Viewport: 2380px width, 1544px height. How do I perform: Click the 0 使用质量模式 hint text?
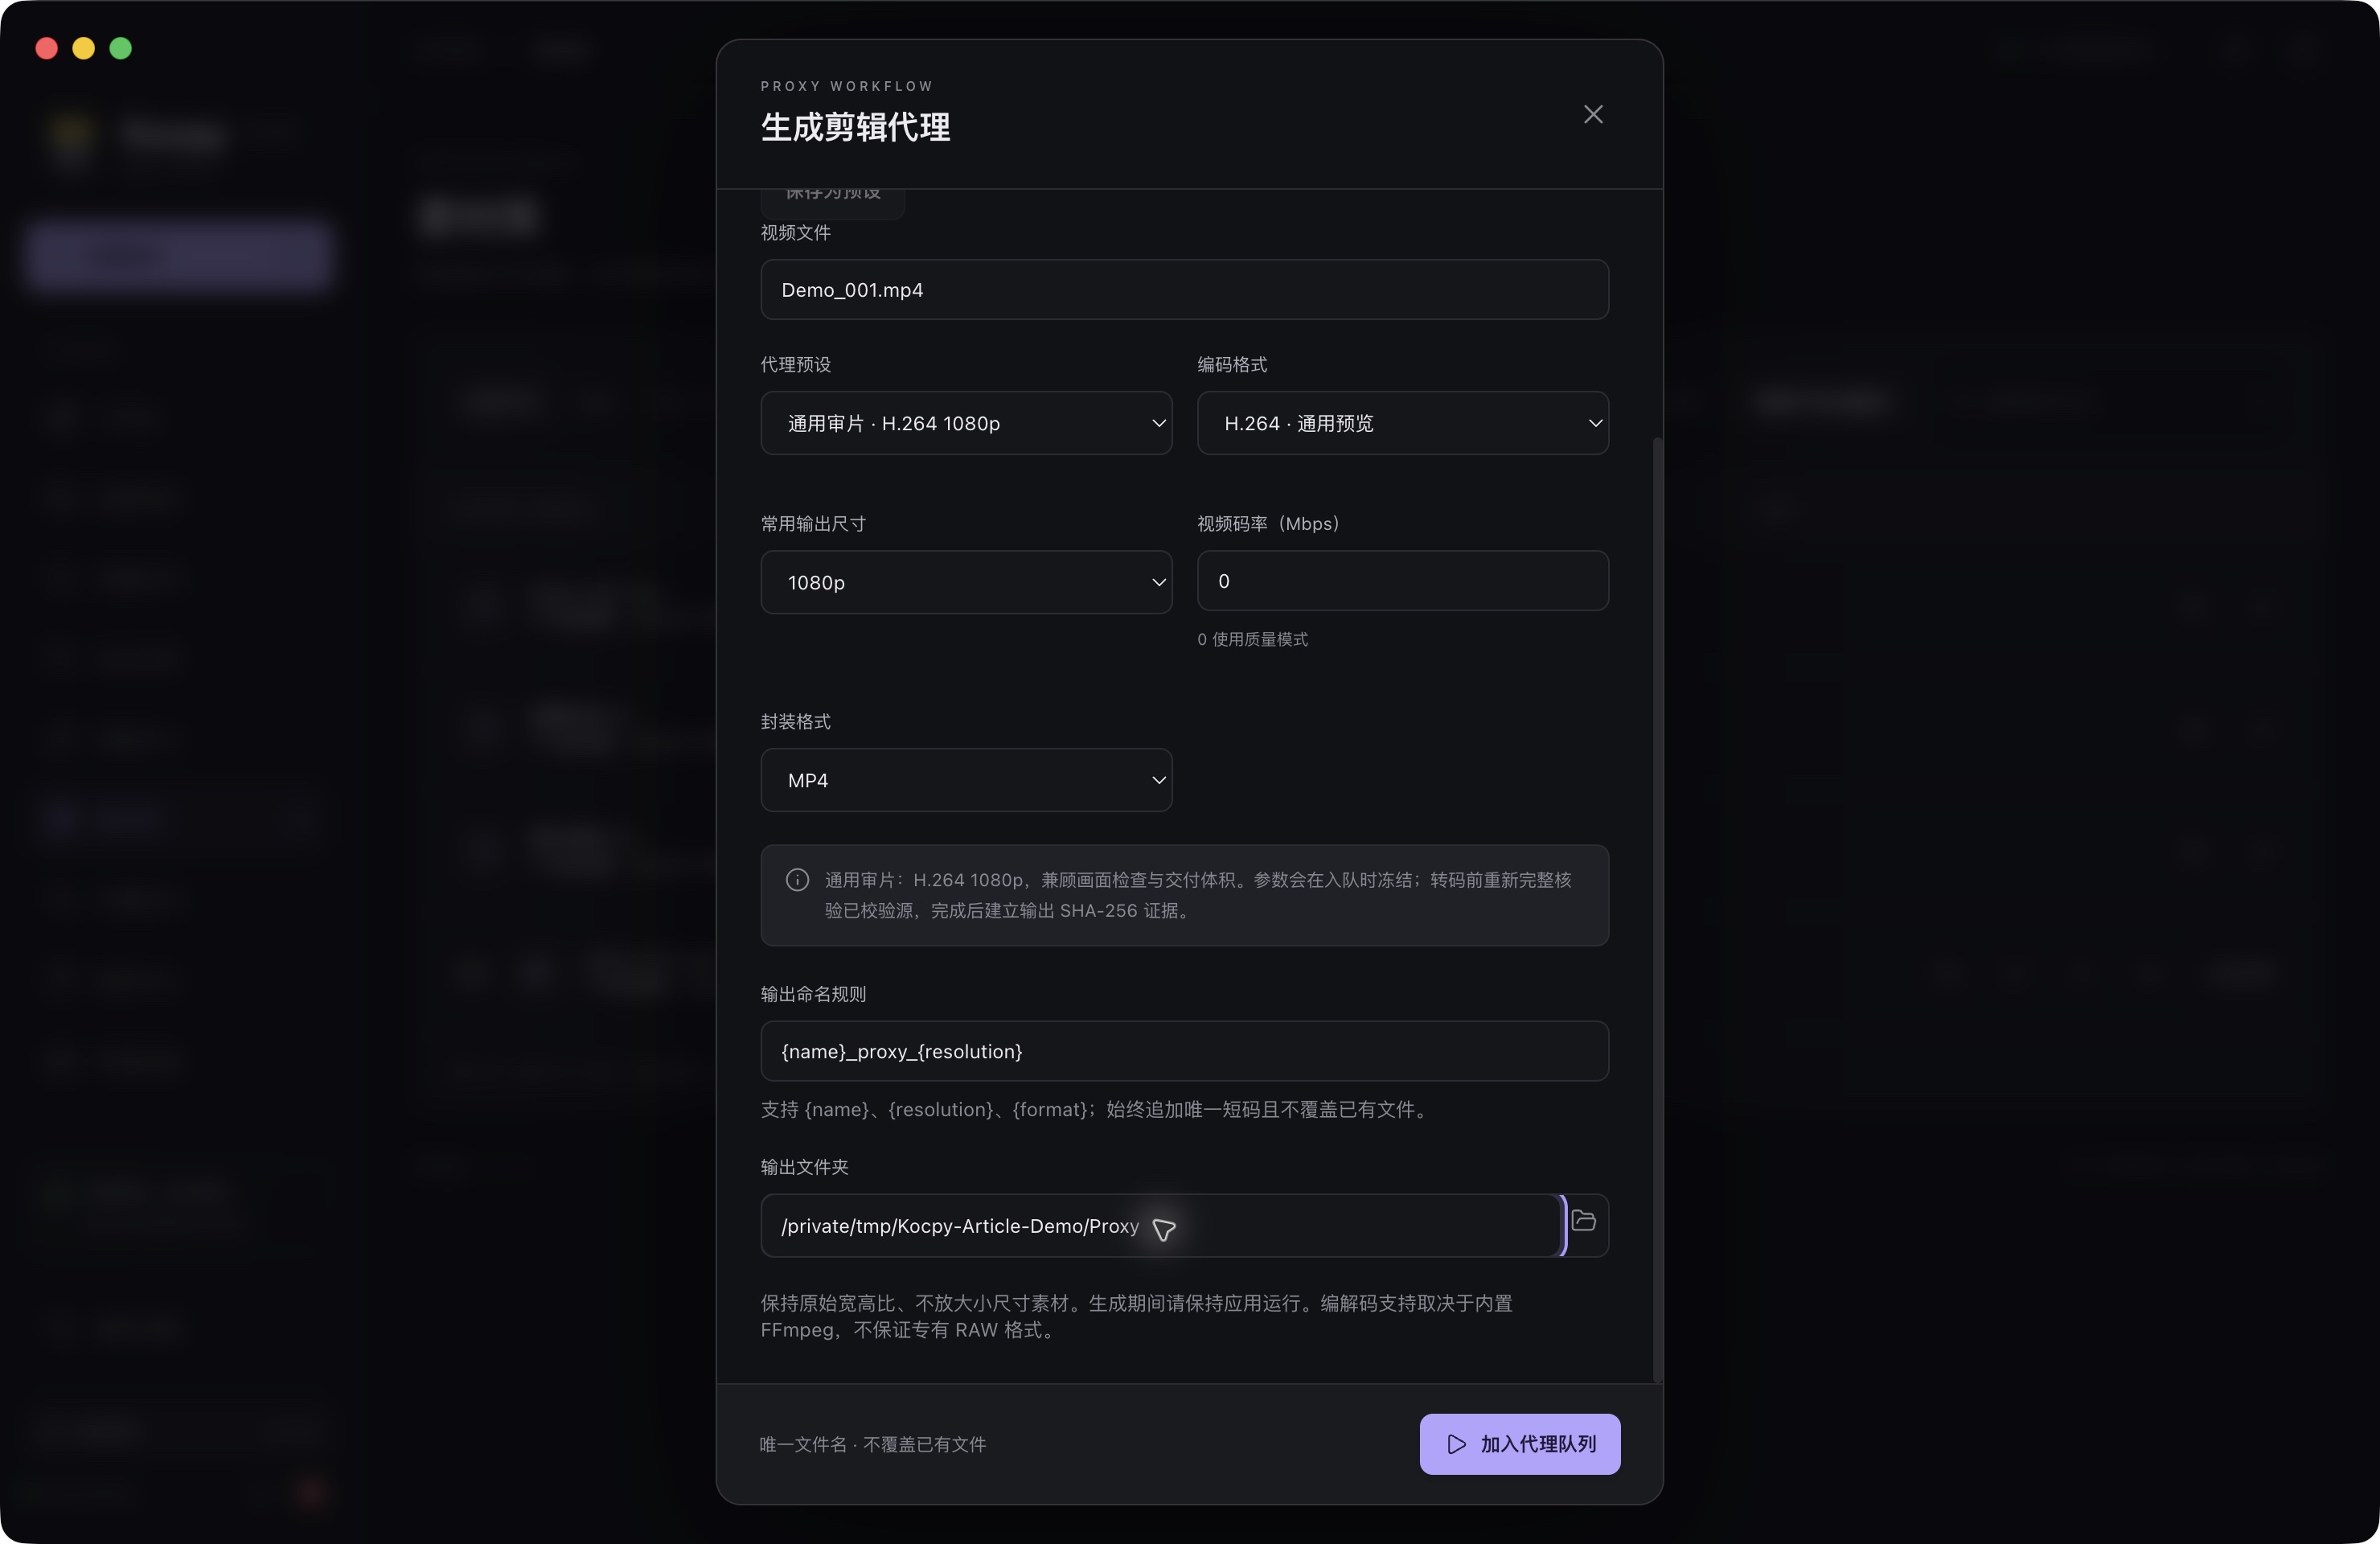(1252, 640)
